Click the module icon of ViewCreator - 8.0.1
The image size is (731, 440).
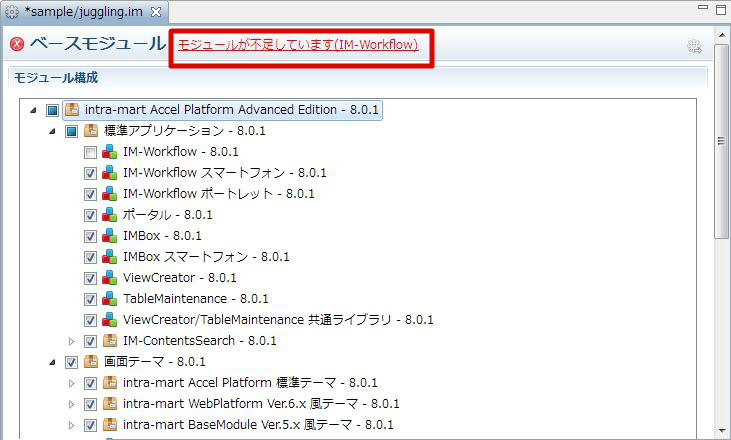click(110, 277)
